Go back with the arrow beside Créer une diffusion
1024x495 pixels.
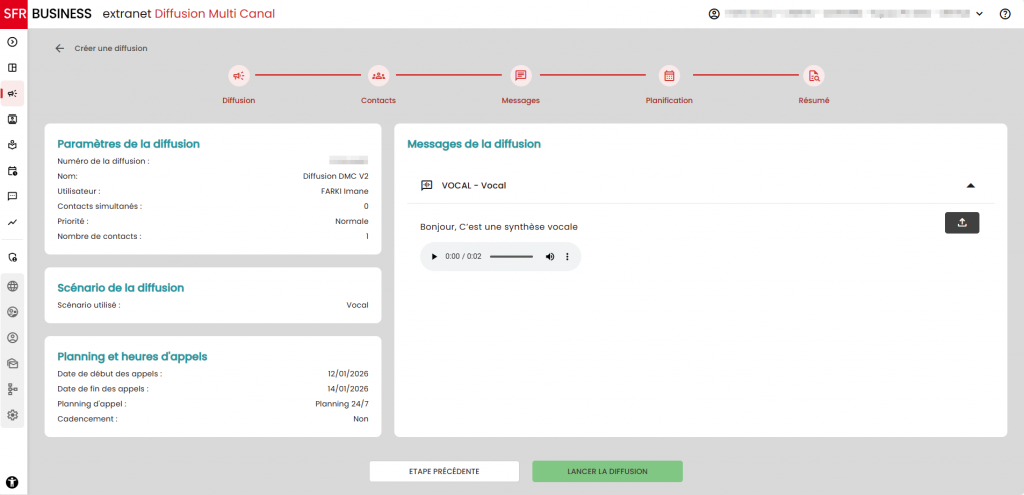[60, 48]
